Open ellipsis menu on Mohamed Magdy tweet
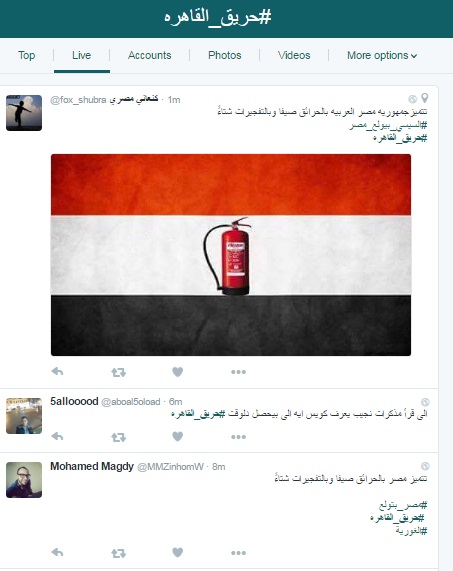This screenshot has height=571, width=453. pyautogui.click(x=239, y=553)
